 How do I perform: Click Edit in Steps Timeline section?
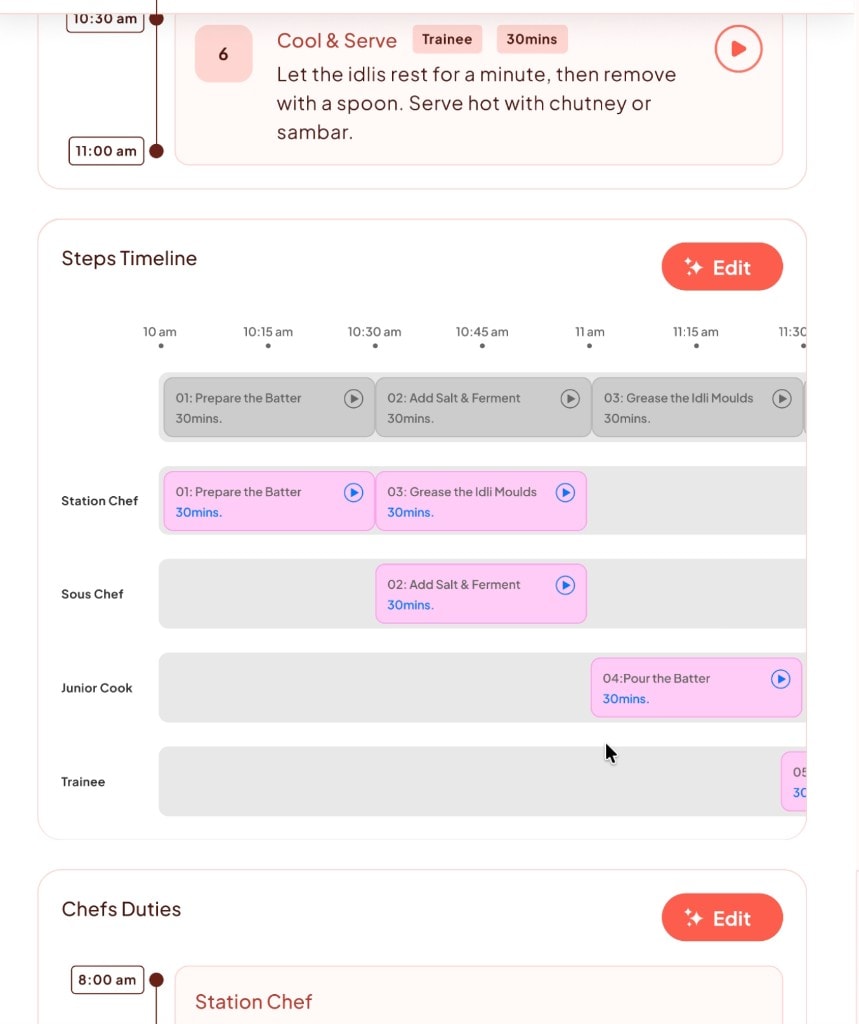coord(722,267)
